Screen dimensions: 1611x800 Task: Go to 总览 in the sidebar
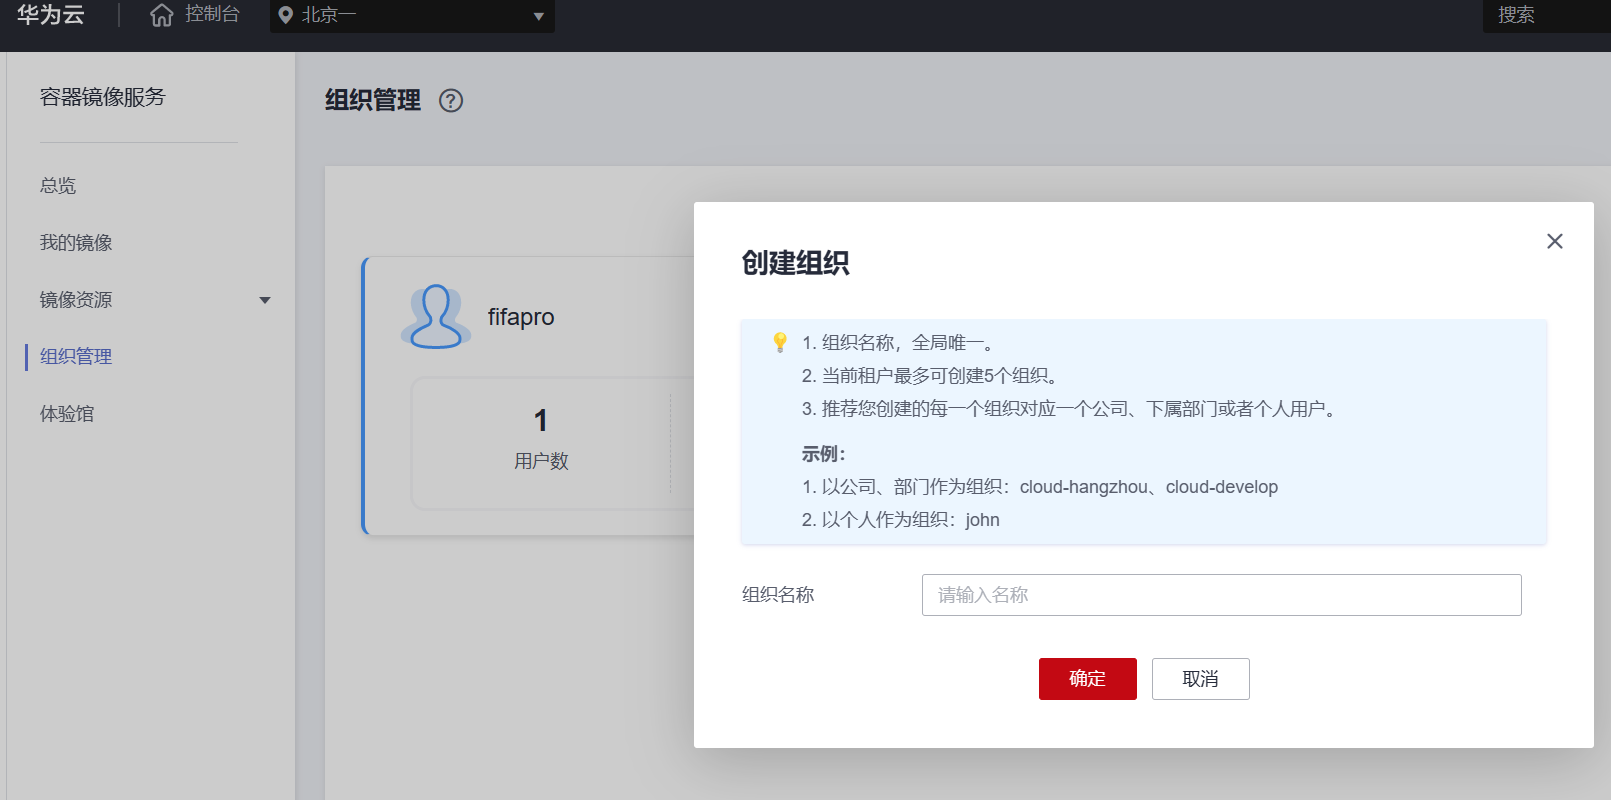(x=58, y=186)
